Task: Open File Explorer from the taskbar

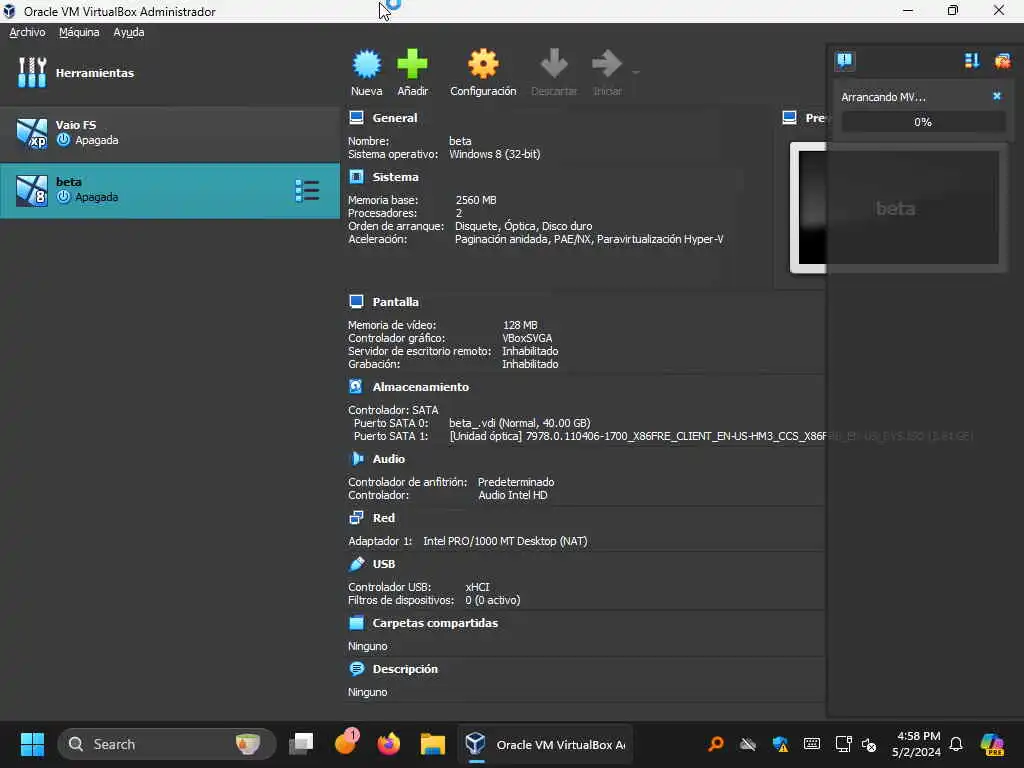Action: point(432,744)
